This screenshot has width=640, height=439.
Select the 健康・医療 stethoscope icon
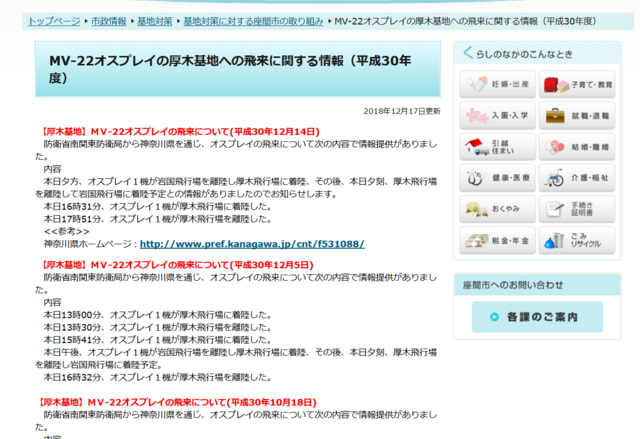(497, 179)
